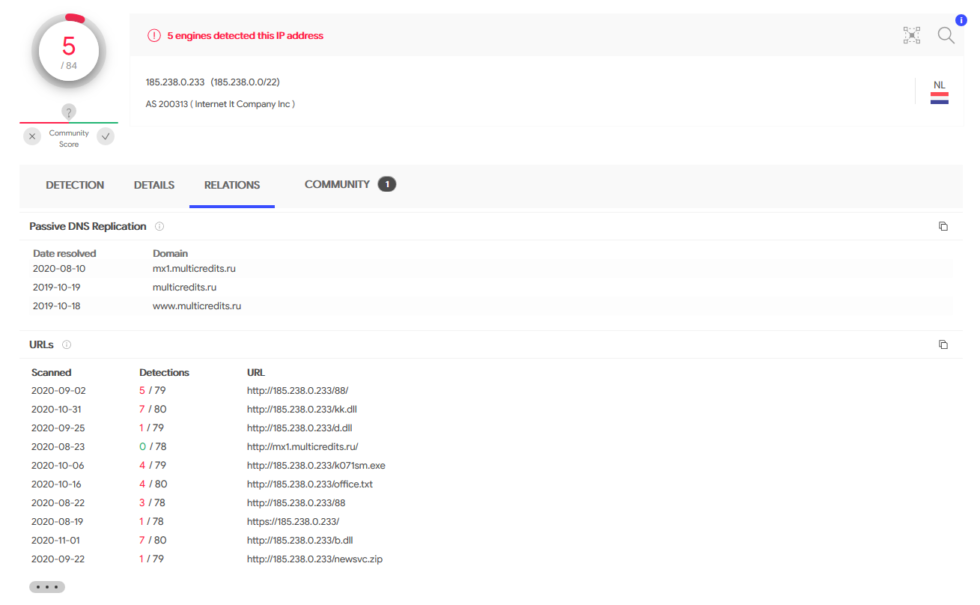980x605 pixels.
Task: Click the Domain column header
Action: [x=170, y=253]
